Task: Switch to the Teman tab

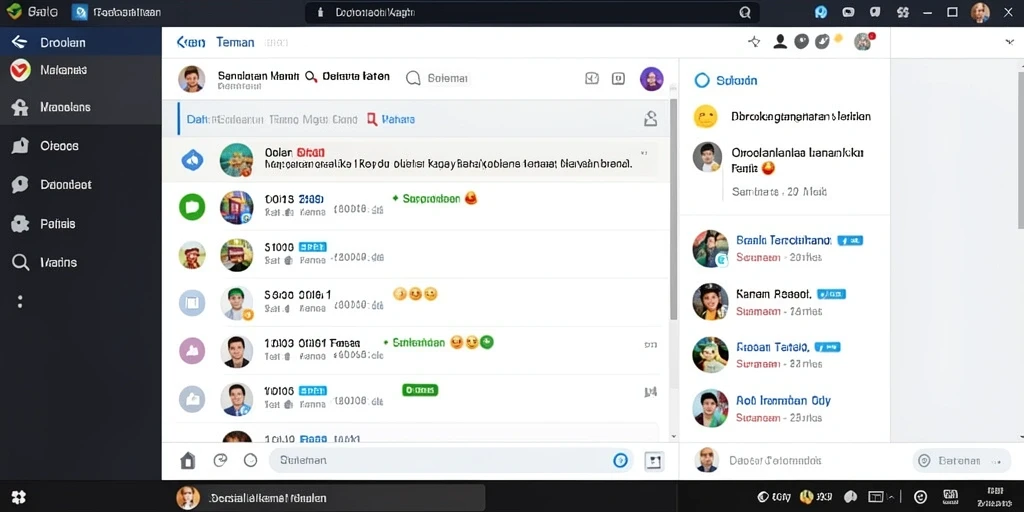Action: pyautogui.click(x=235, y=42)
